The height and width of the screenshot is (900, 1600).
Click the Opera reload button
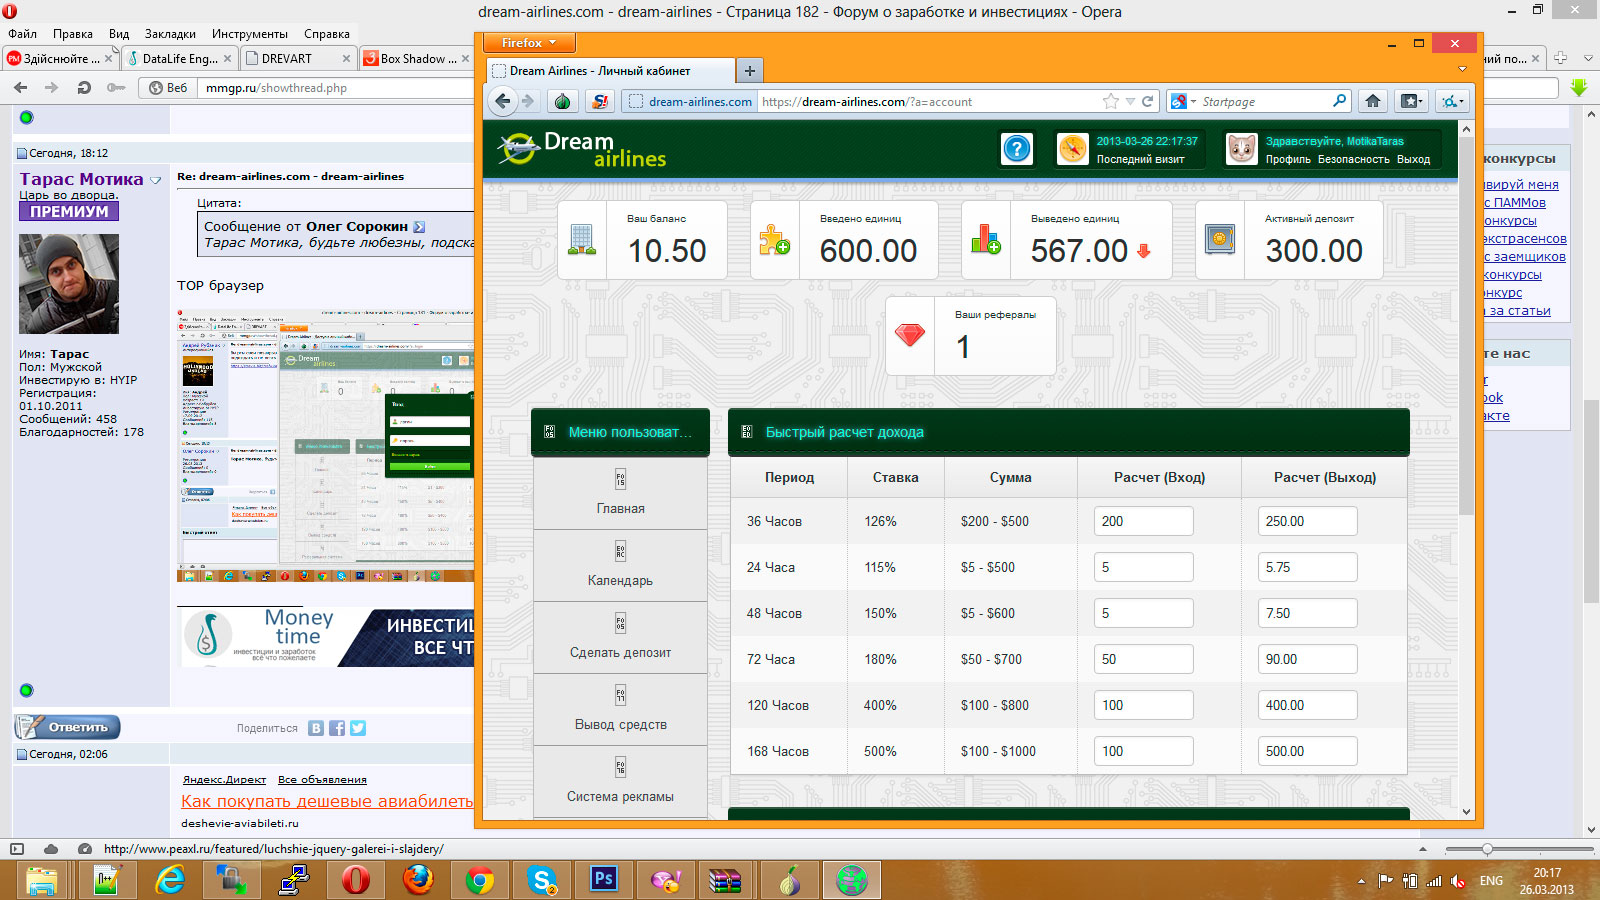(x=84, y=88)
